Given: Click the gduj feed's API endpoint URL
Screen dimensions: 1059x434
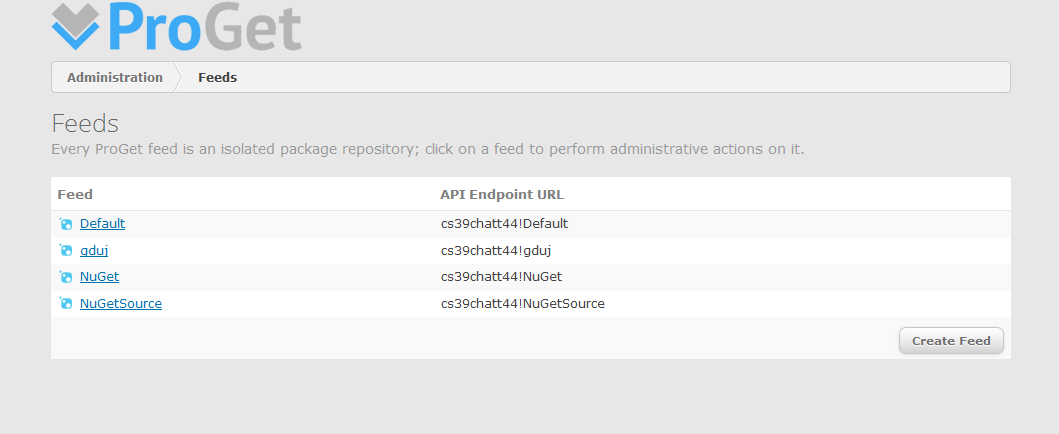Looking at the screenshot, I should pyautogui.click(x=496, y=250).
